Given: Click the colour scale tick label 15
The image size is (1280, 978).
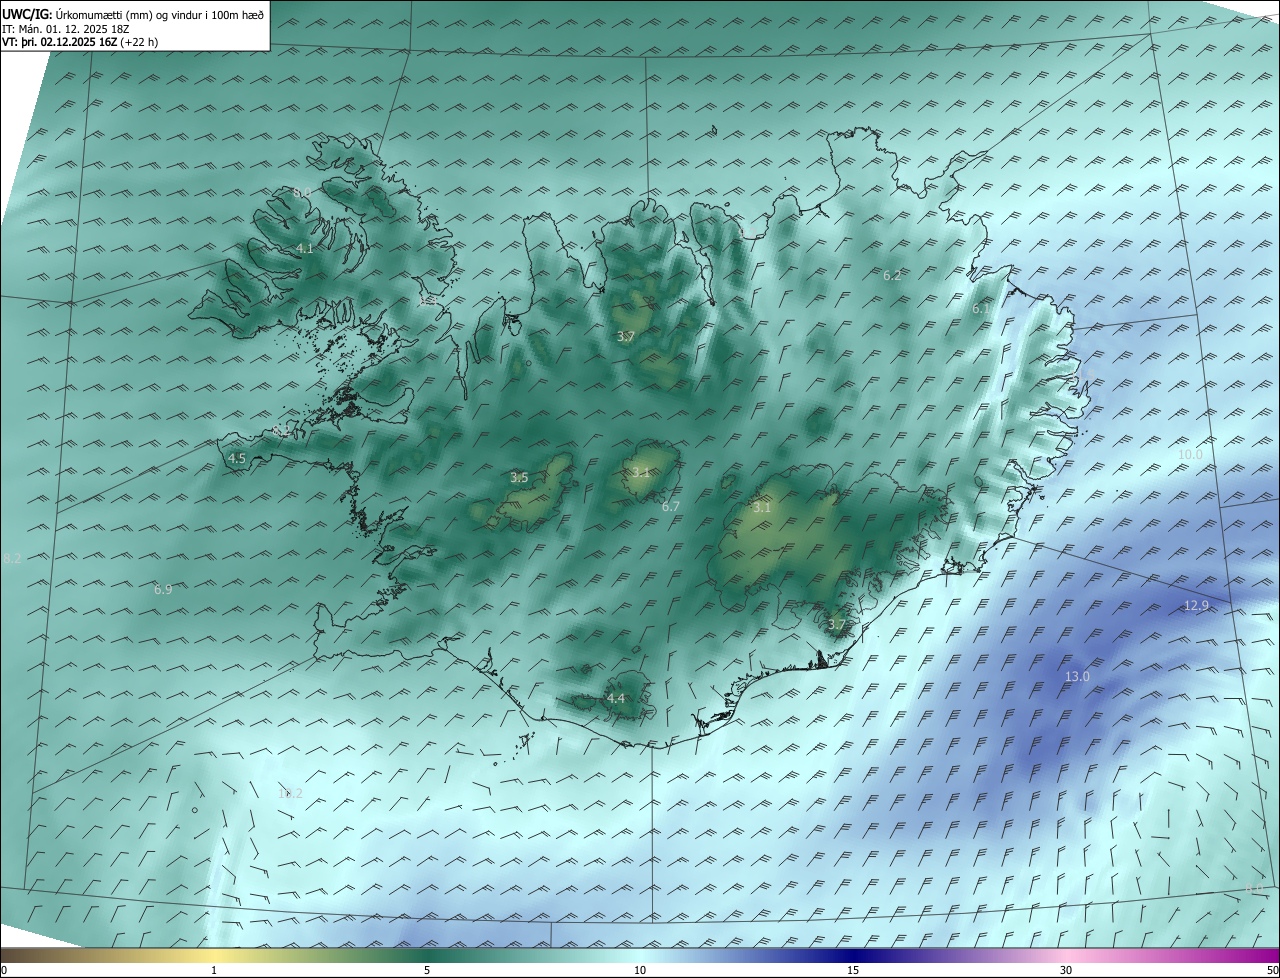Looking at the screenshot, I should (853, 970).
